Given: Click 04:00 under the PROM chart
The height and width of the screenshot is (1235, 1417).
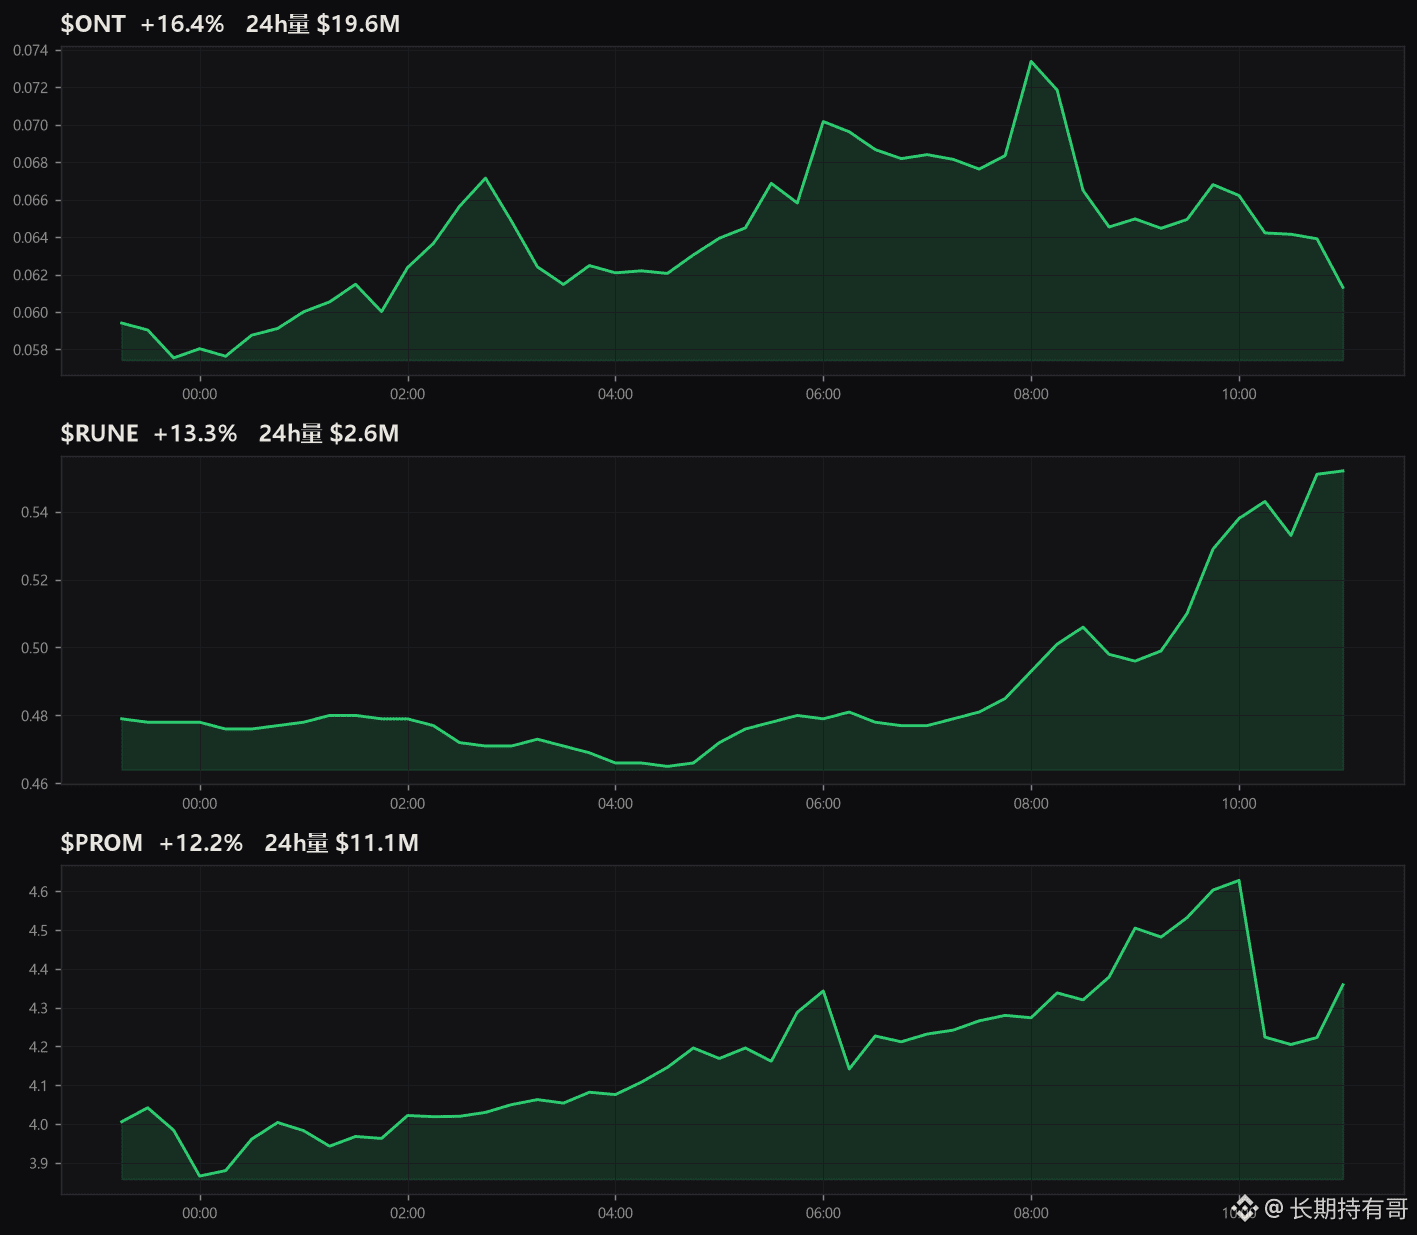Looking at the screenshot, I should [x=615, y=1213].
